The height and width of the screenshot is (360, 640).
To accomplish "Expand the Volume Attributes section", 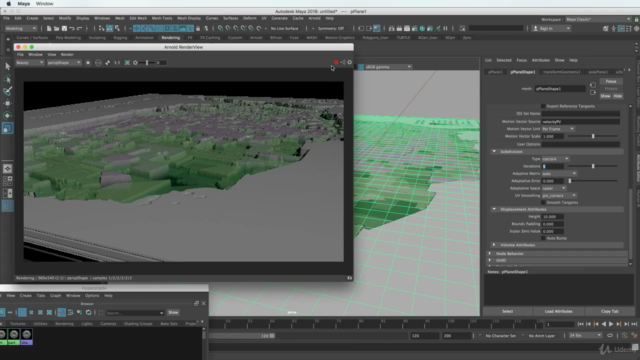I will tap(494, 245).
